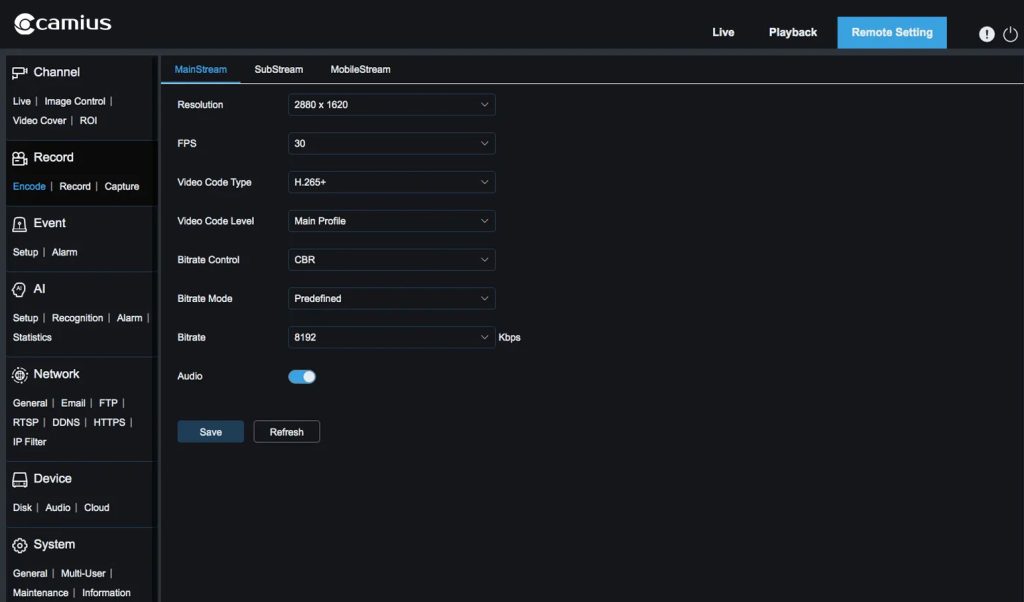
Task: Click the Save button
Action: (210, 432)
